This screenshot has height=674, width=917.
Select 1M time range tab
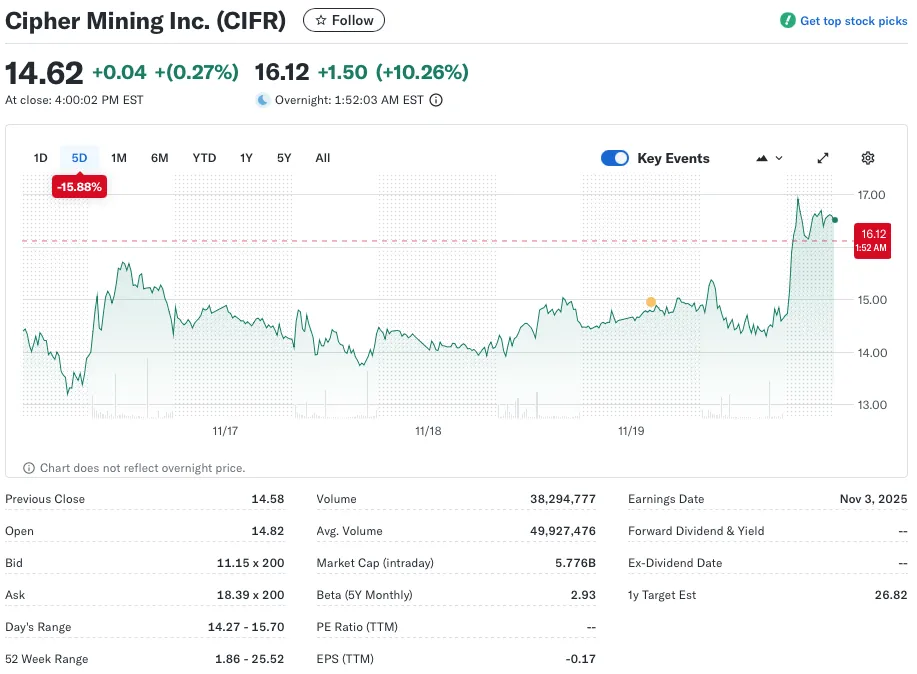119,158
